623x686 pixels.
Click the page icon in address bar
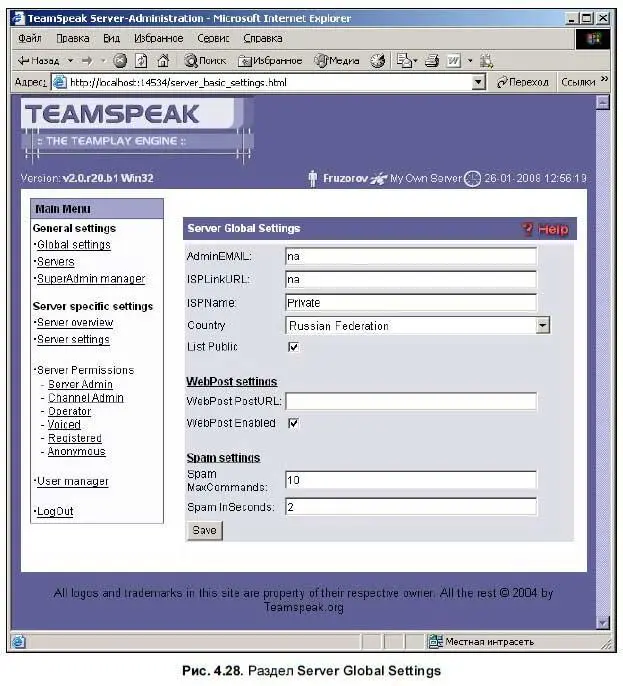[x=60, y=82]
